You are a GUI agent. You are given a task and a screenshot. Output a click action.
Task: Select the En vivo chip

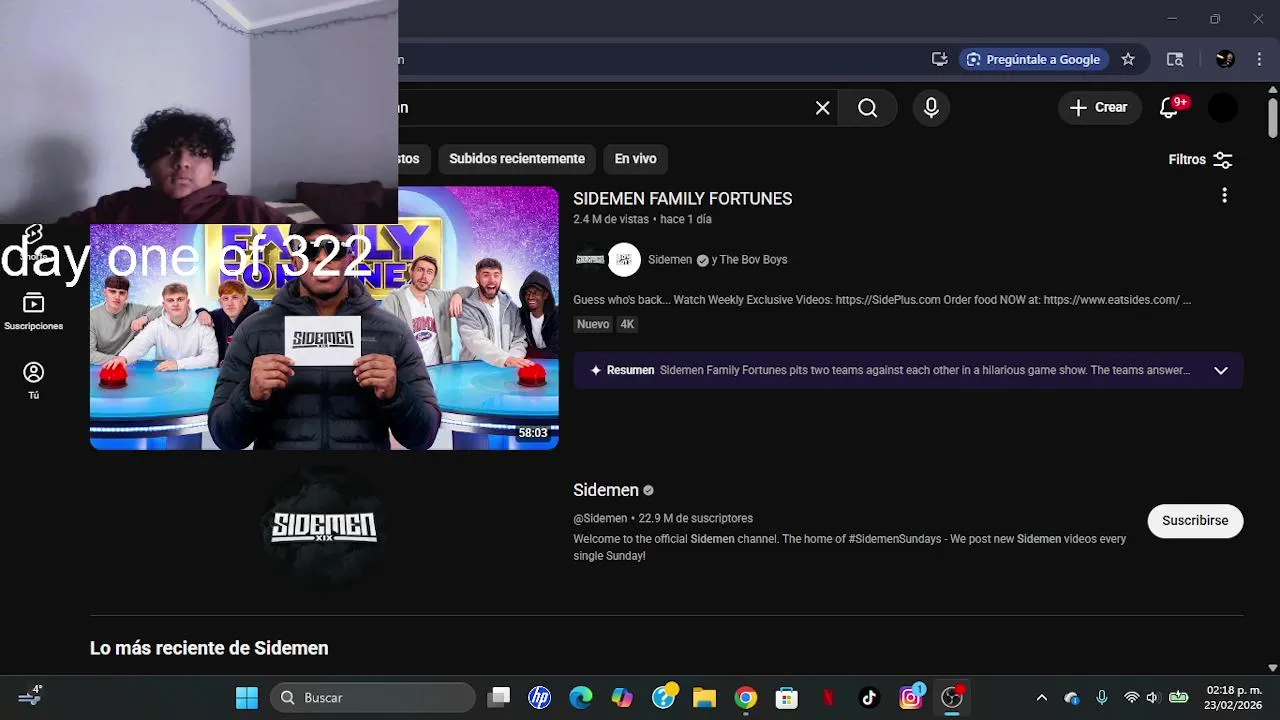tap(635, 159)
